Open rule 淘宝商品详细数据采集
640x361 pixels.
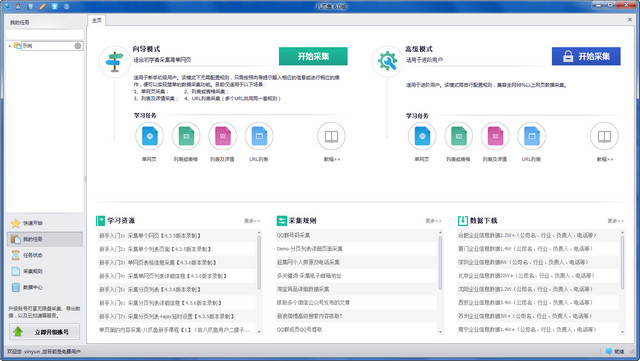[x=303, y=289]
